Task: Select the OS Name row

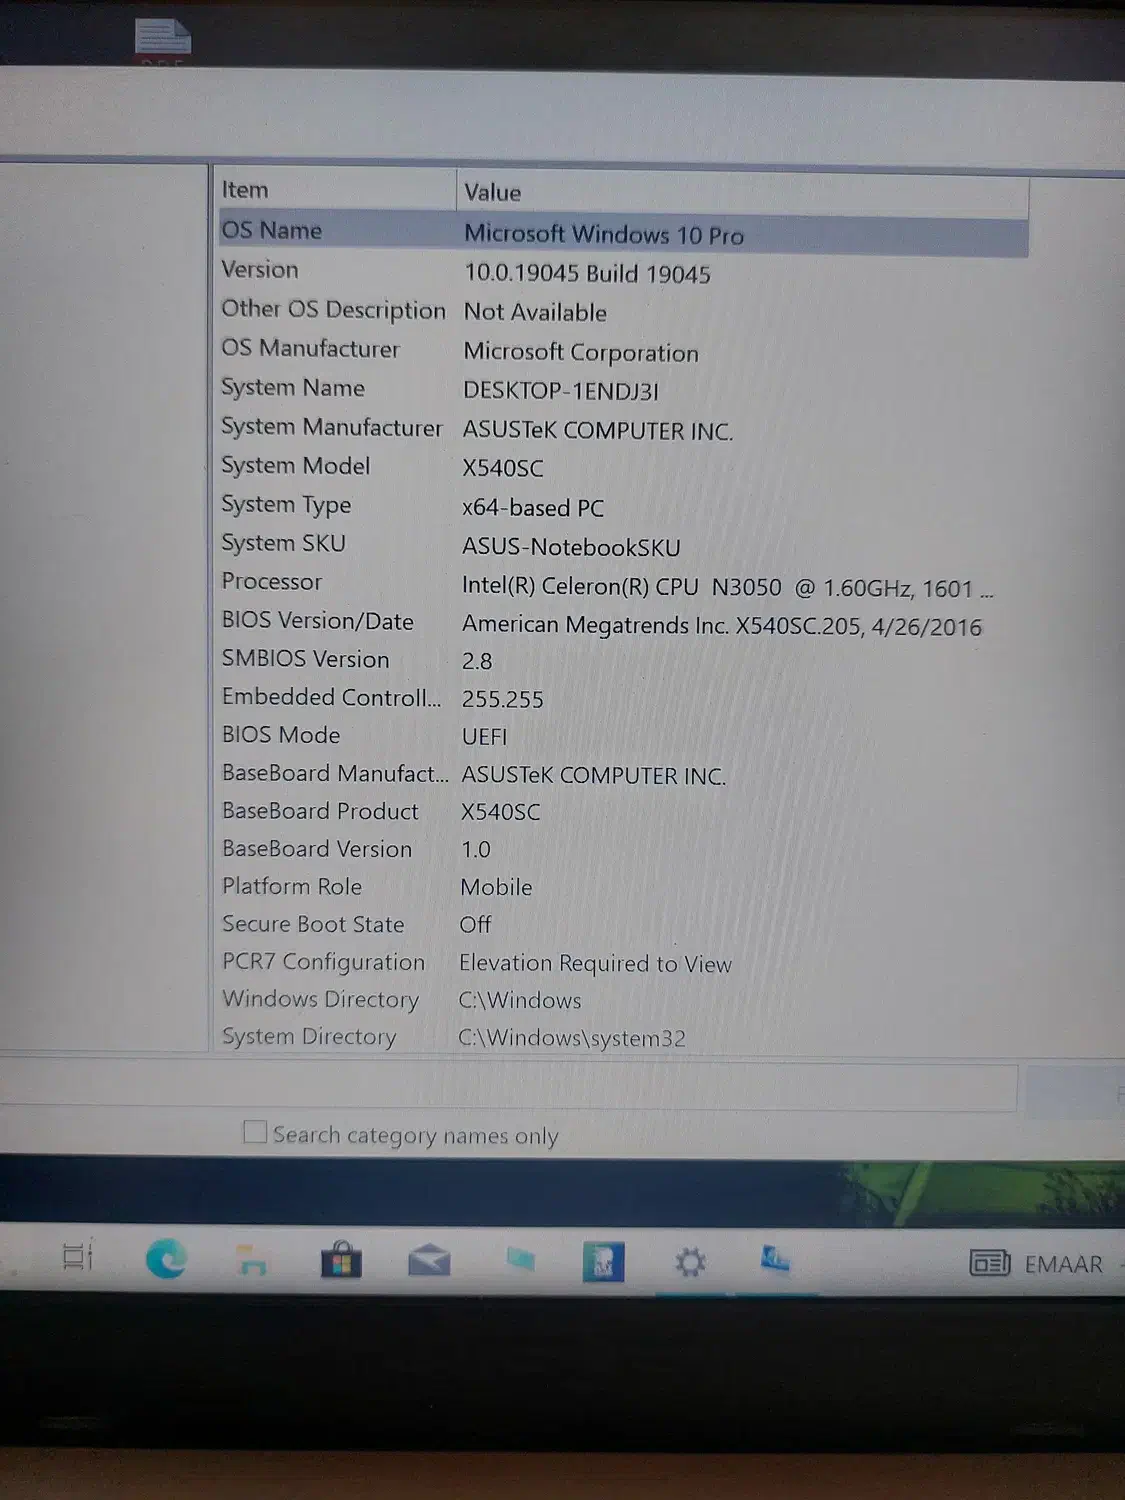Action: tap(623, 232)
